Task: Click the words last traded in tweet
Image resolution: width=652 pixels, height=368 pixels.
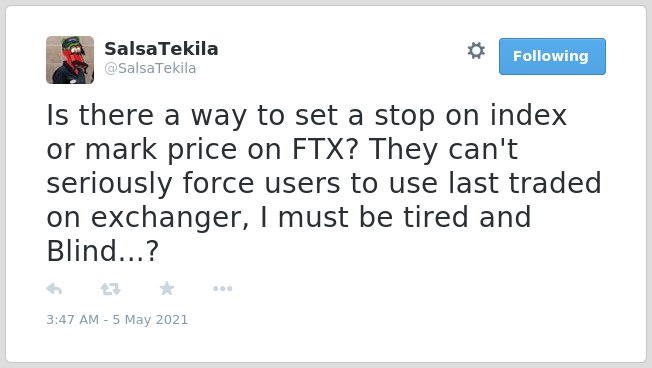Action: click(x=525, y=183)
